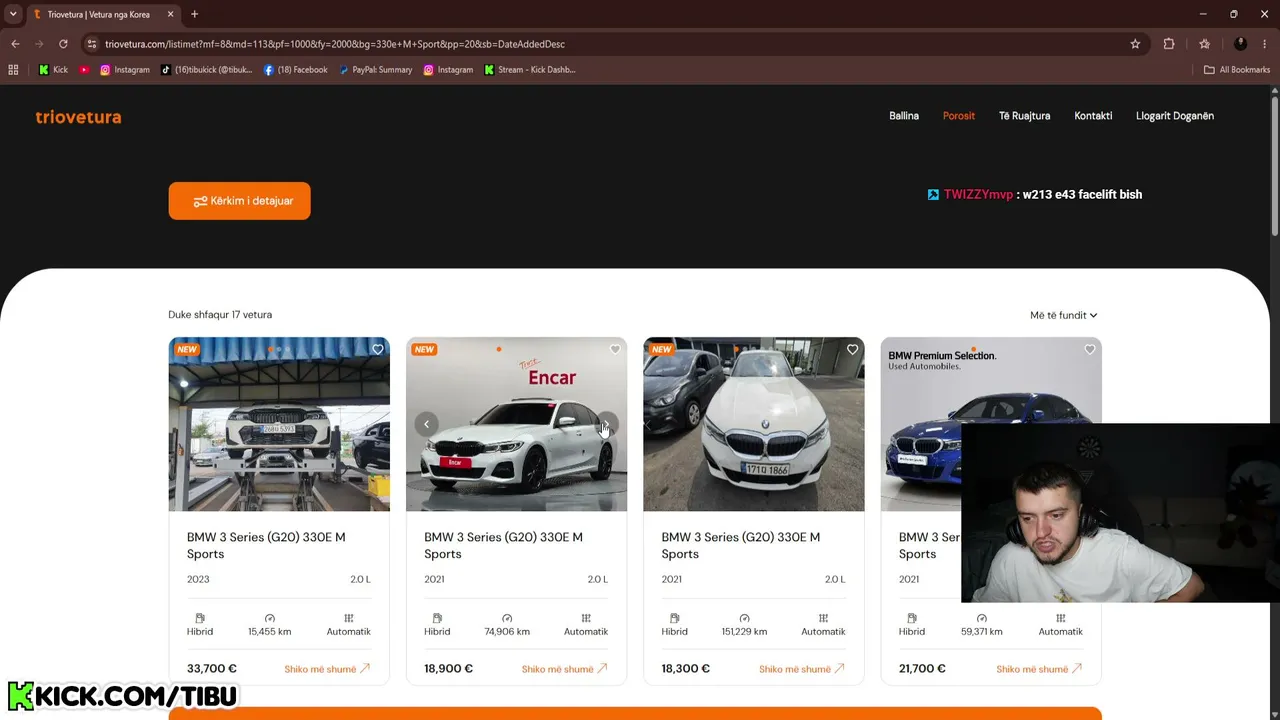Open the Kërkim i detajuar filter button
Image resolution: width=1280 pixels, height=720 pixels.
(x=239, y=201)
